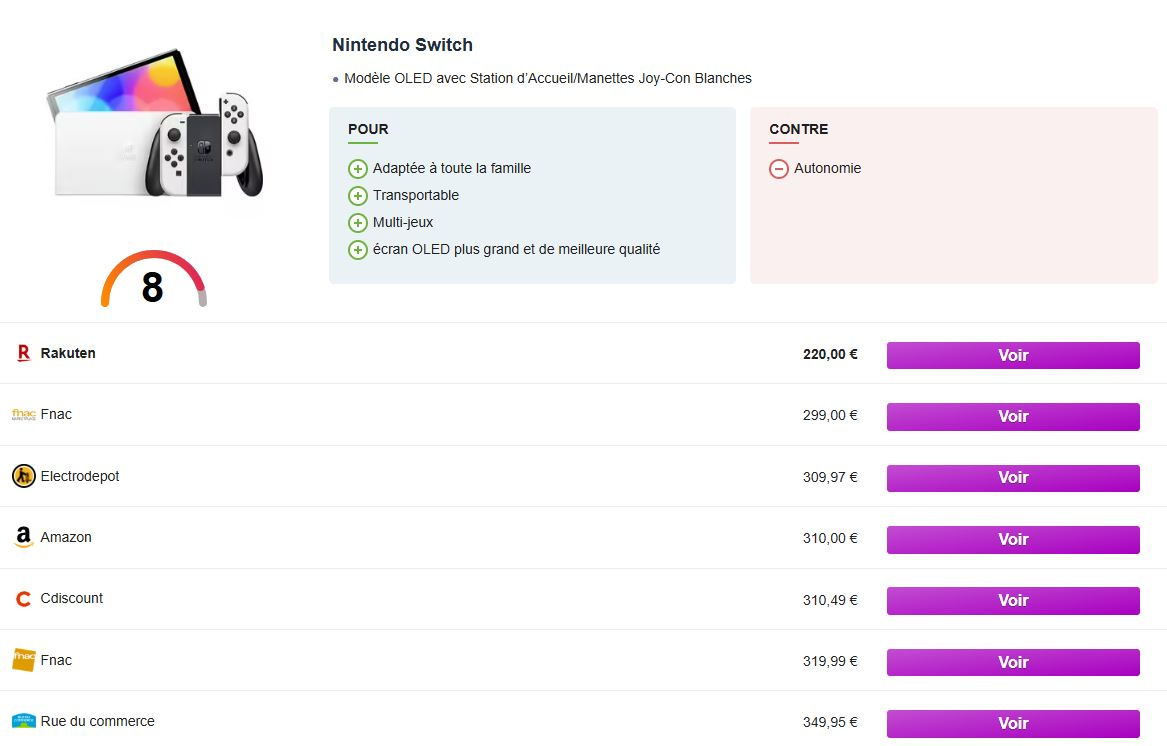The width and height of the screenshot is (1167, 746).
Task: Click the Electrodepot logo icon
Action: (x=24, y=476)
